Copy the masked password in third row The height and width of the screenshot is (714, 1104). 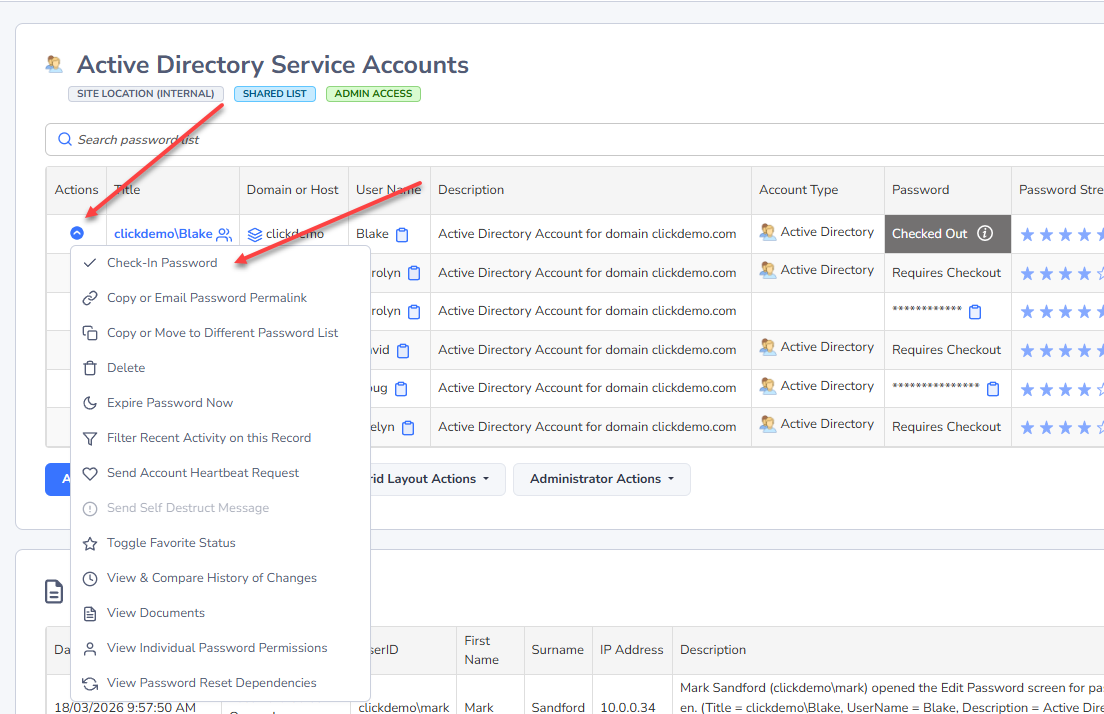(975, 312)
